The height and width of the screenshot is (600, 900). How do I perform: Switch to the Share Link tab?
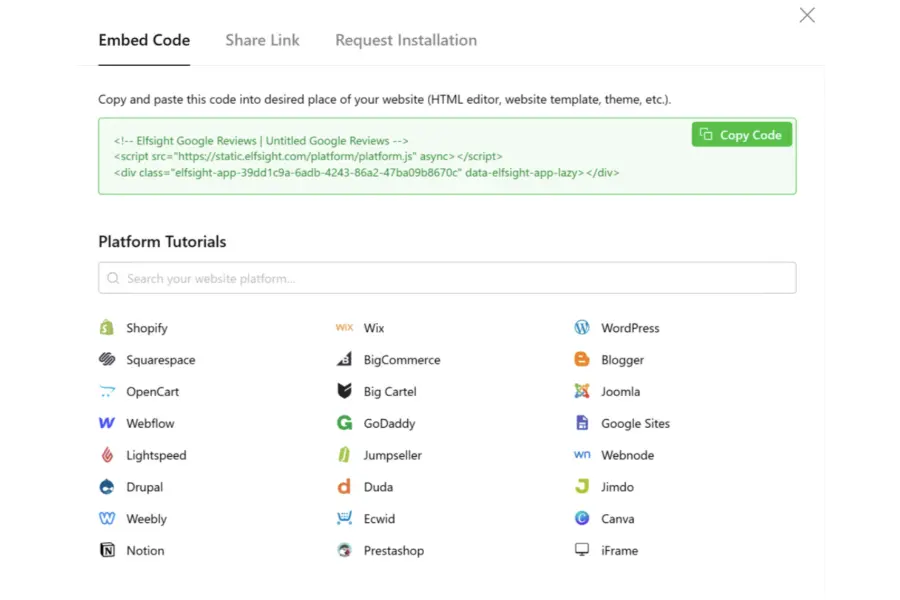262,40
